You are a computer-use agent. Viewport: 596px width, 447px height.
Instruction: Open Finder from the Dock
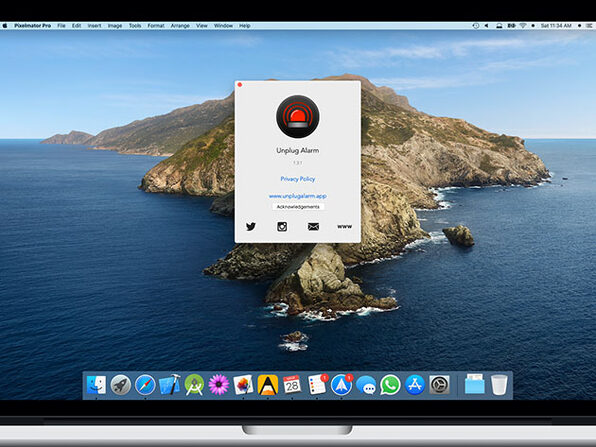coord(96,385)
